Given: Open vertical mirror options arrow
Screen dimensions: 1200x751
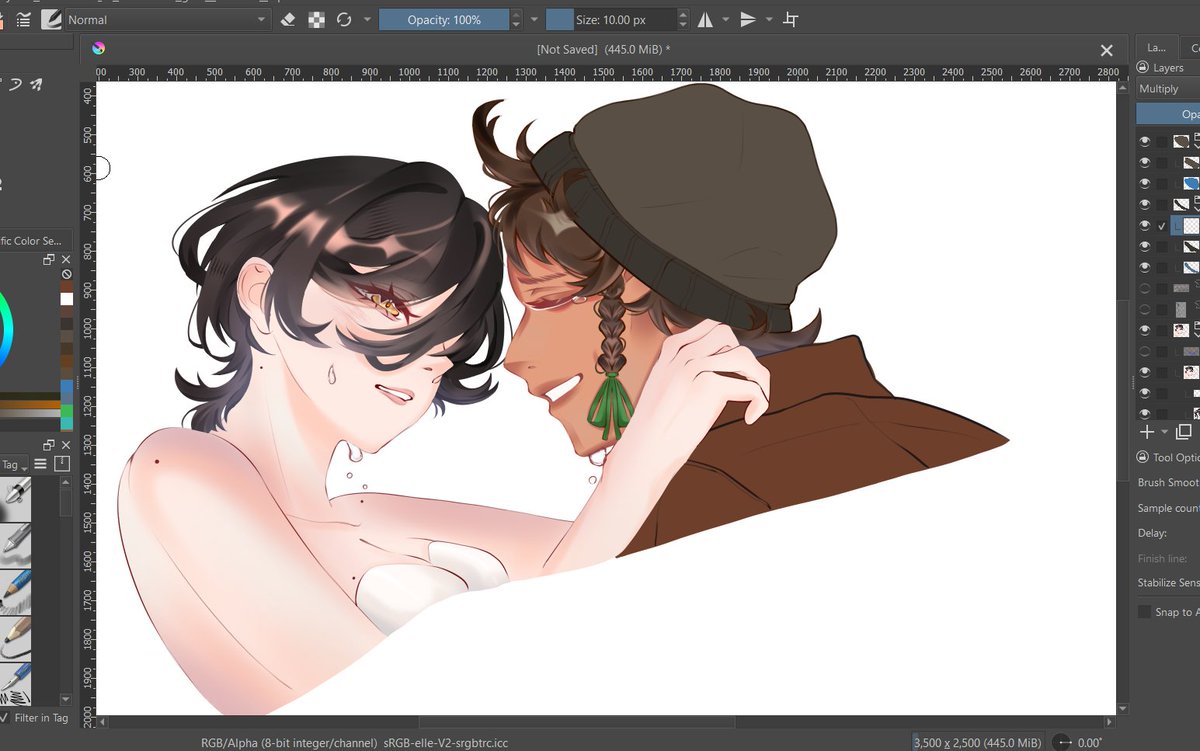Looking at the screenshot, I should click(x=768, y=19).
